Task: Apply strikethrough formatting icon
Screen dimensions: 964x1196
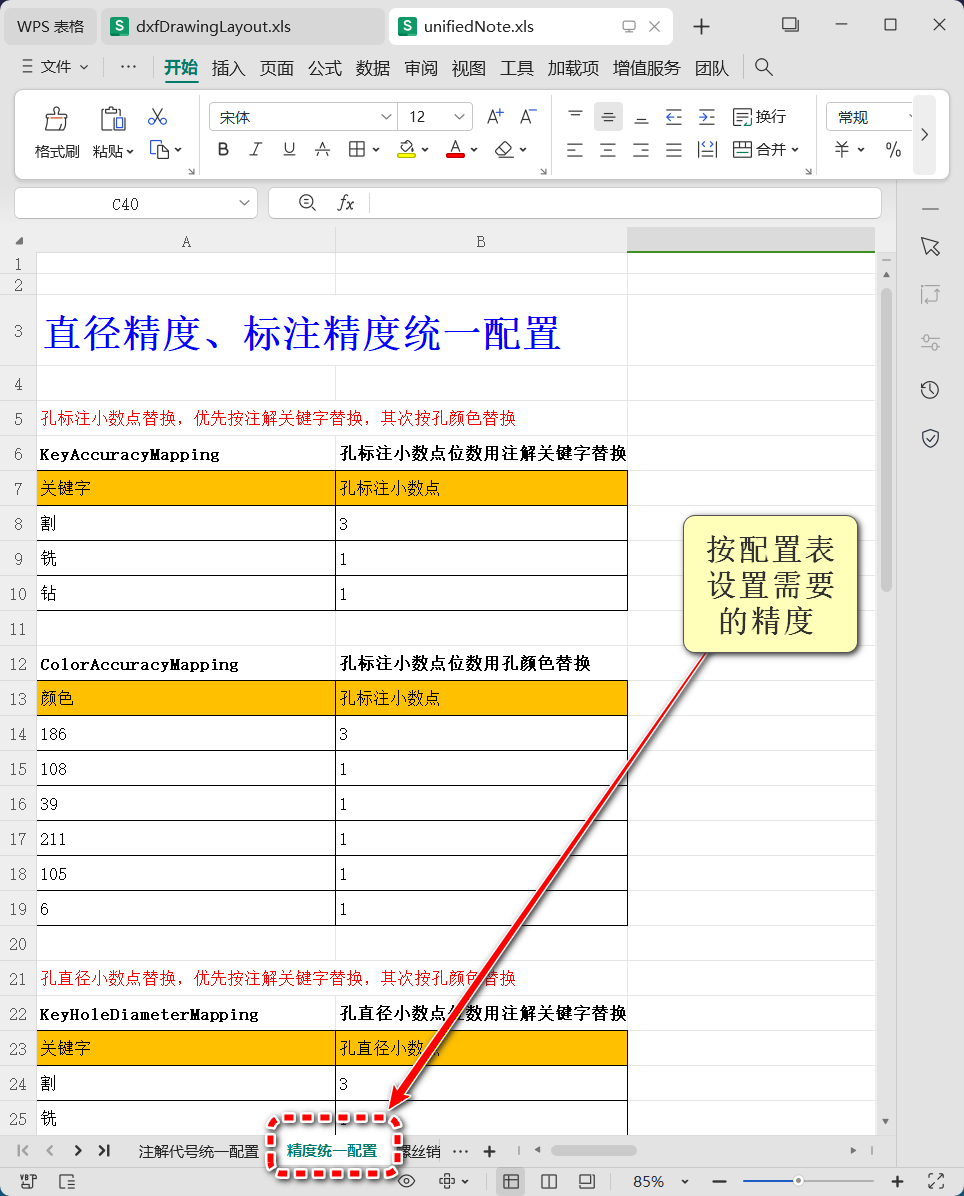Action: pos(323,150)
